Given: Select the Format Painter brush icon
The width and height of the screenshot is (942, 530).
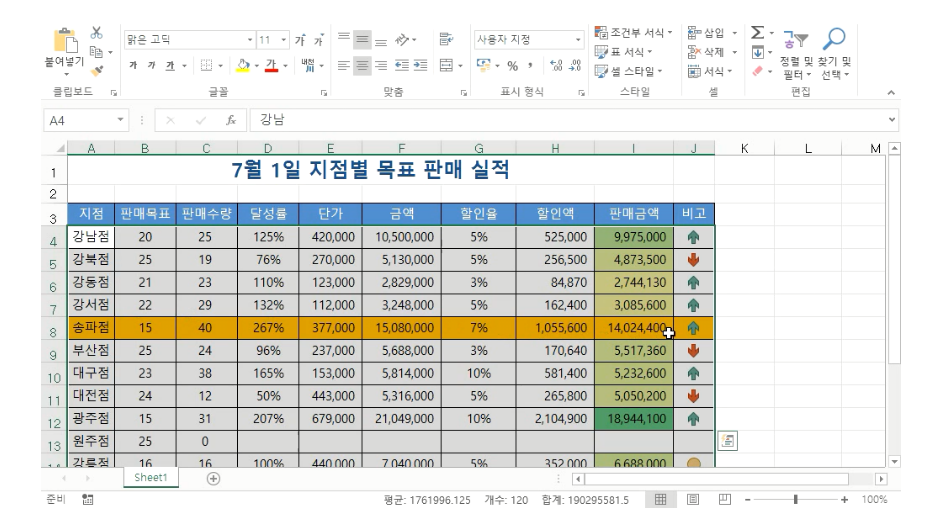Looking at the screenshot, I should [x=97, y=72].
